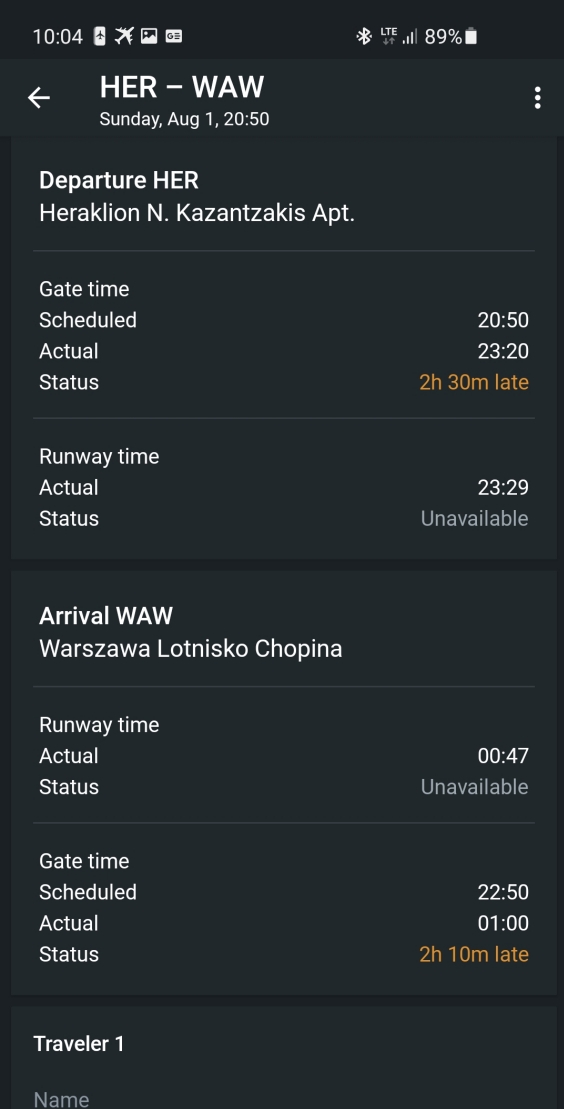Tap the Bluetooth status bar icon
Viewport: 564px width, 1109px height.
(x=364, y=36)
